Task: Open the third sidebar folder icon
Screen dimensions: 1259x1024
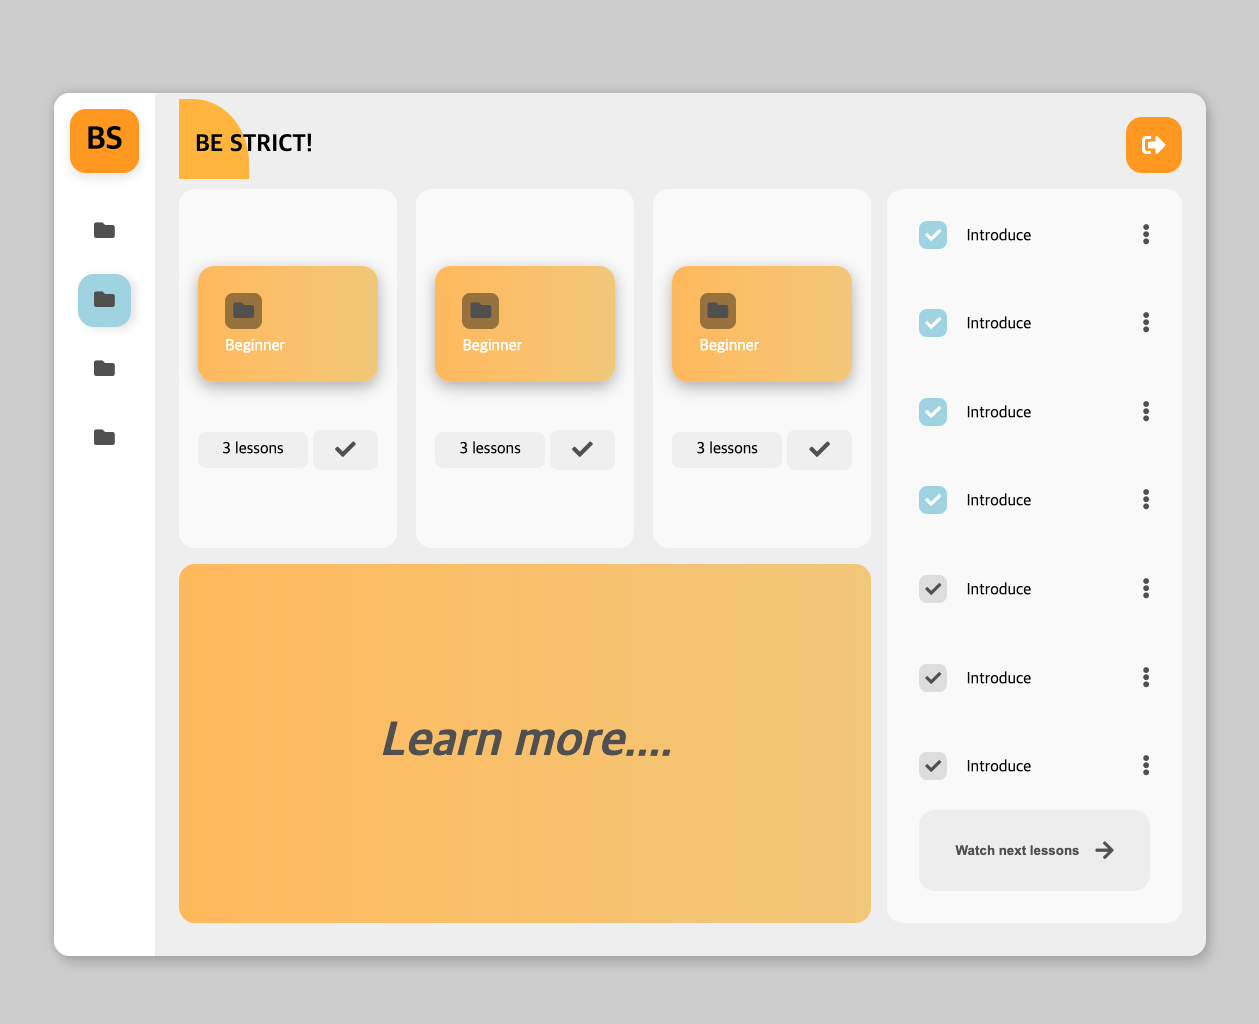Action: 104,368
